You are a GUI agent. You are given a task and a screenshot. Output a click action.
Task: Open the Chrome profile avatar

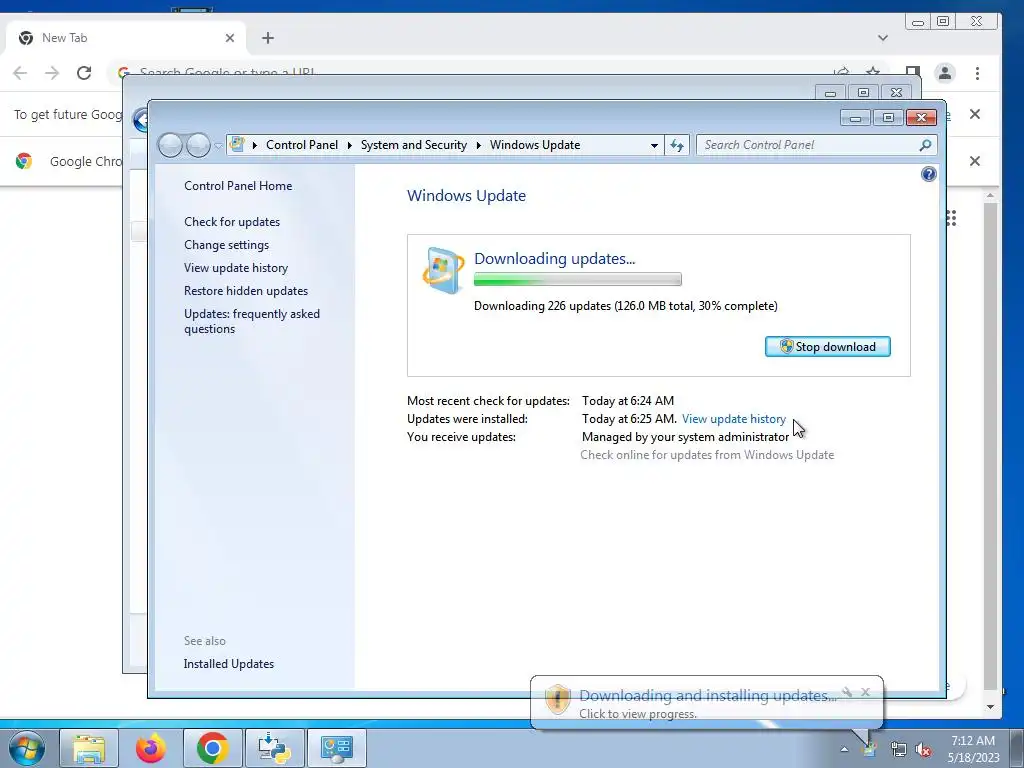point(945,73)
